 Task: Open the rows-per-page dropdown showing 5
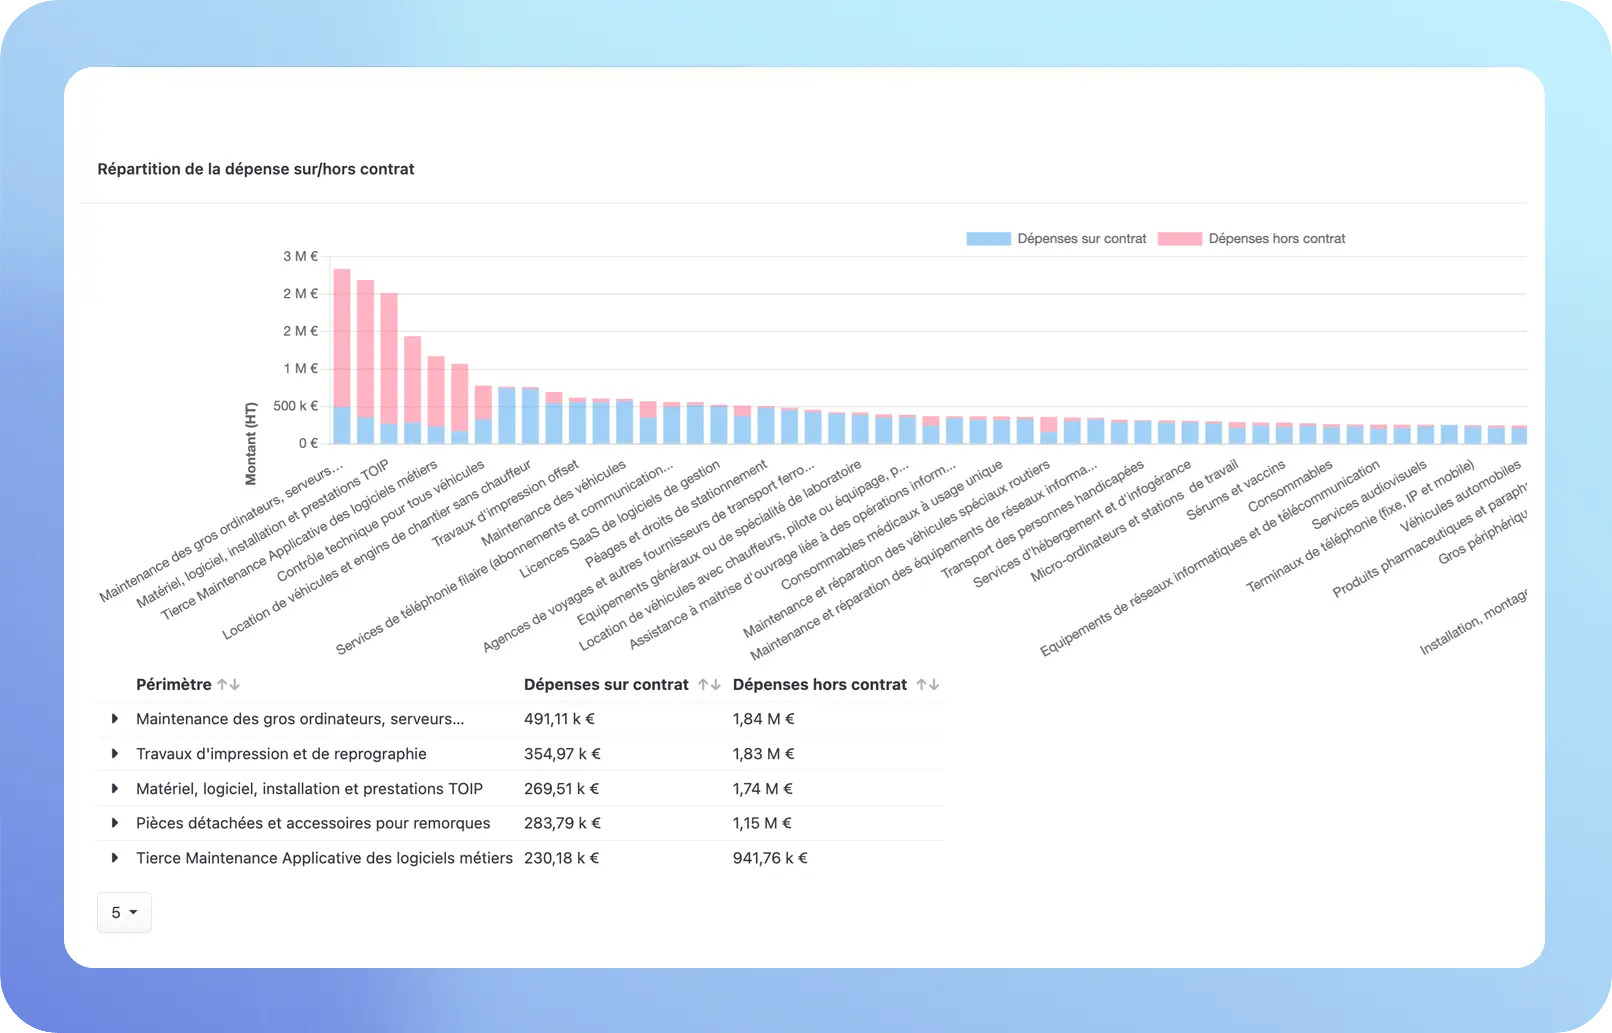click(x=124, y=913)
